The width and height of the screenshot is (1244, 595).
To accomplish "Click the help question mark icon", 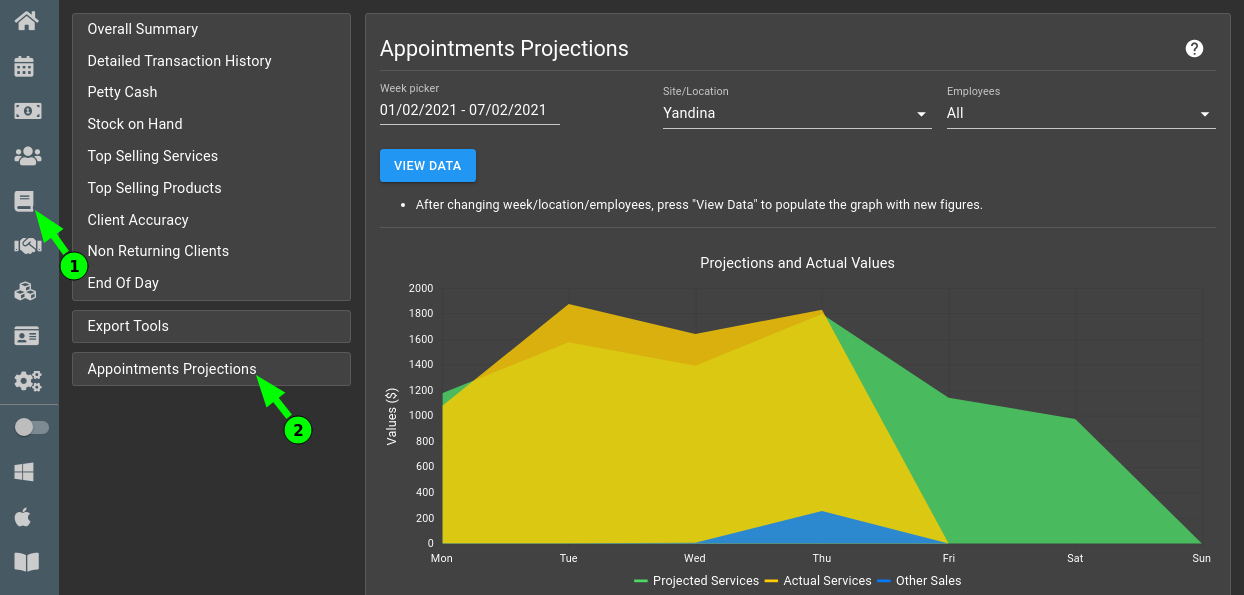I will 1194,48.
